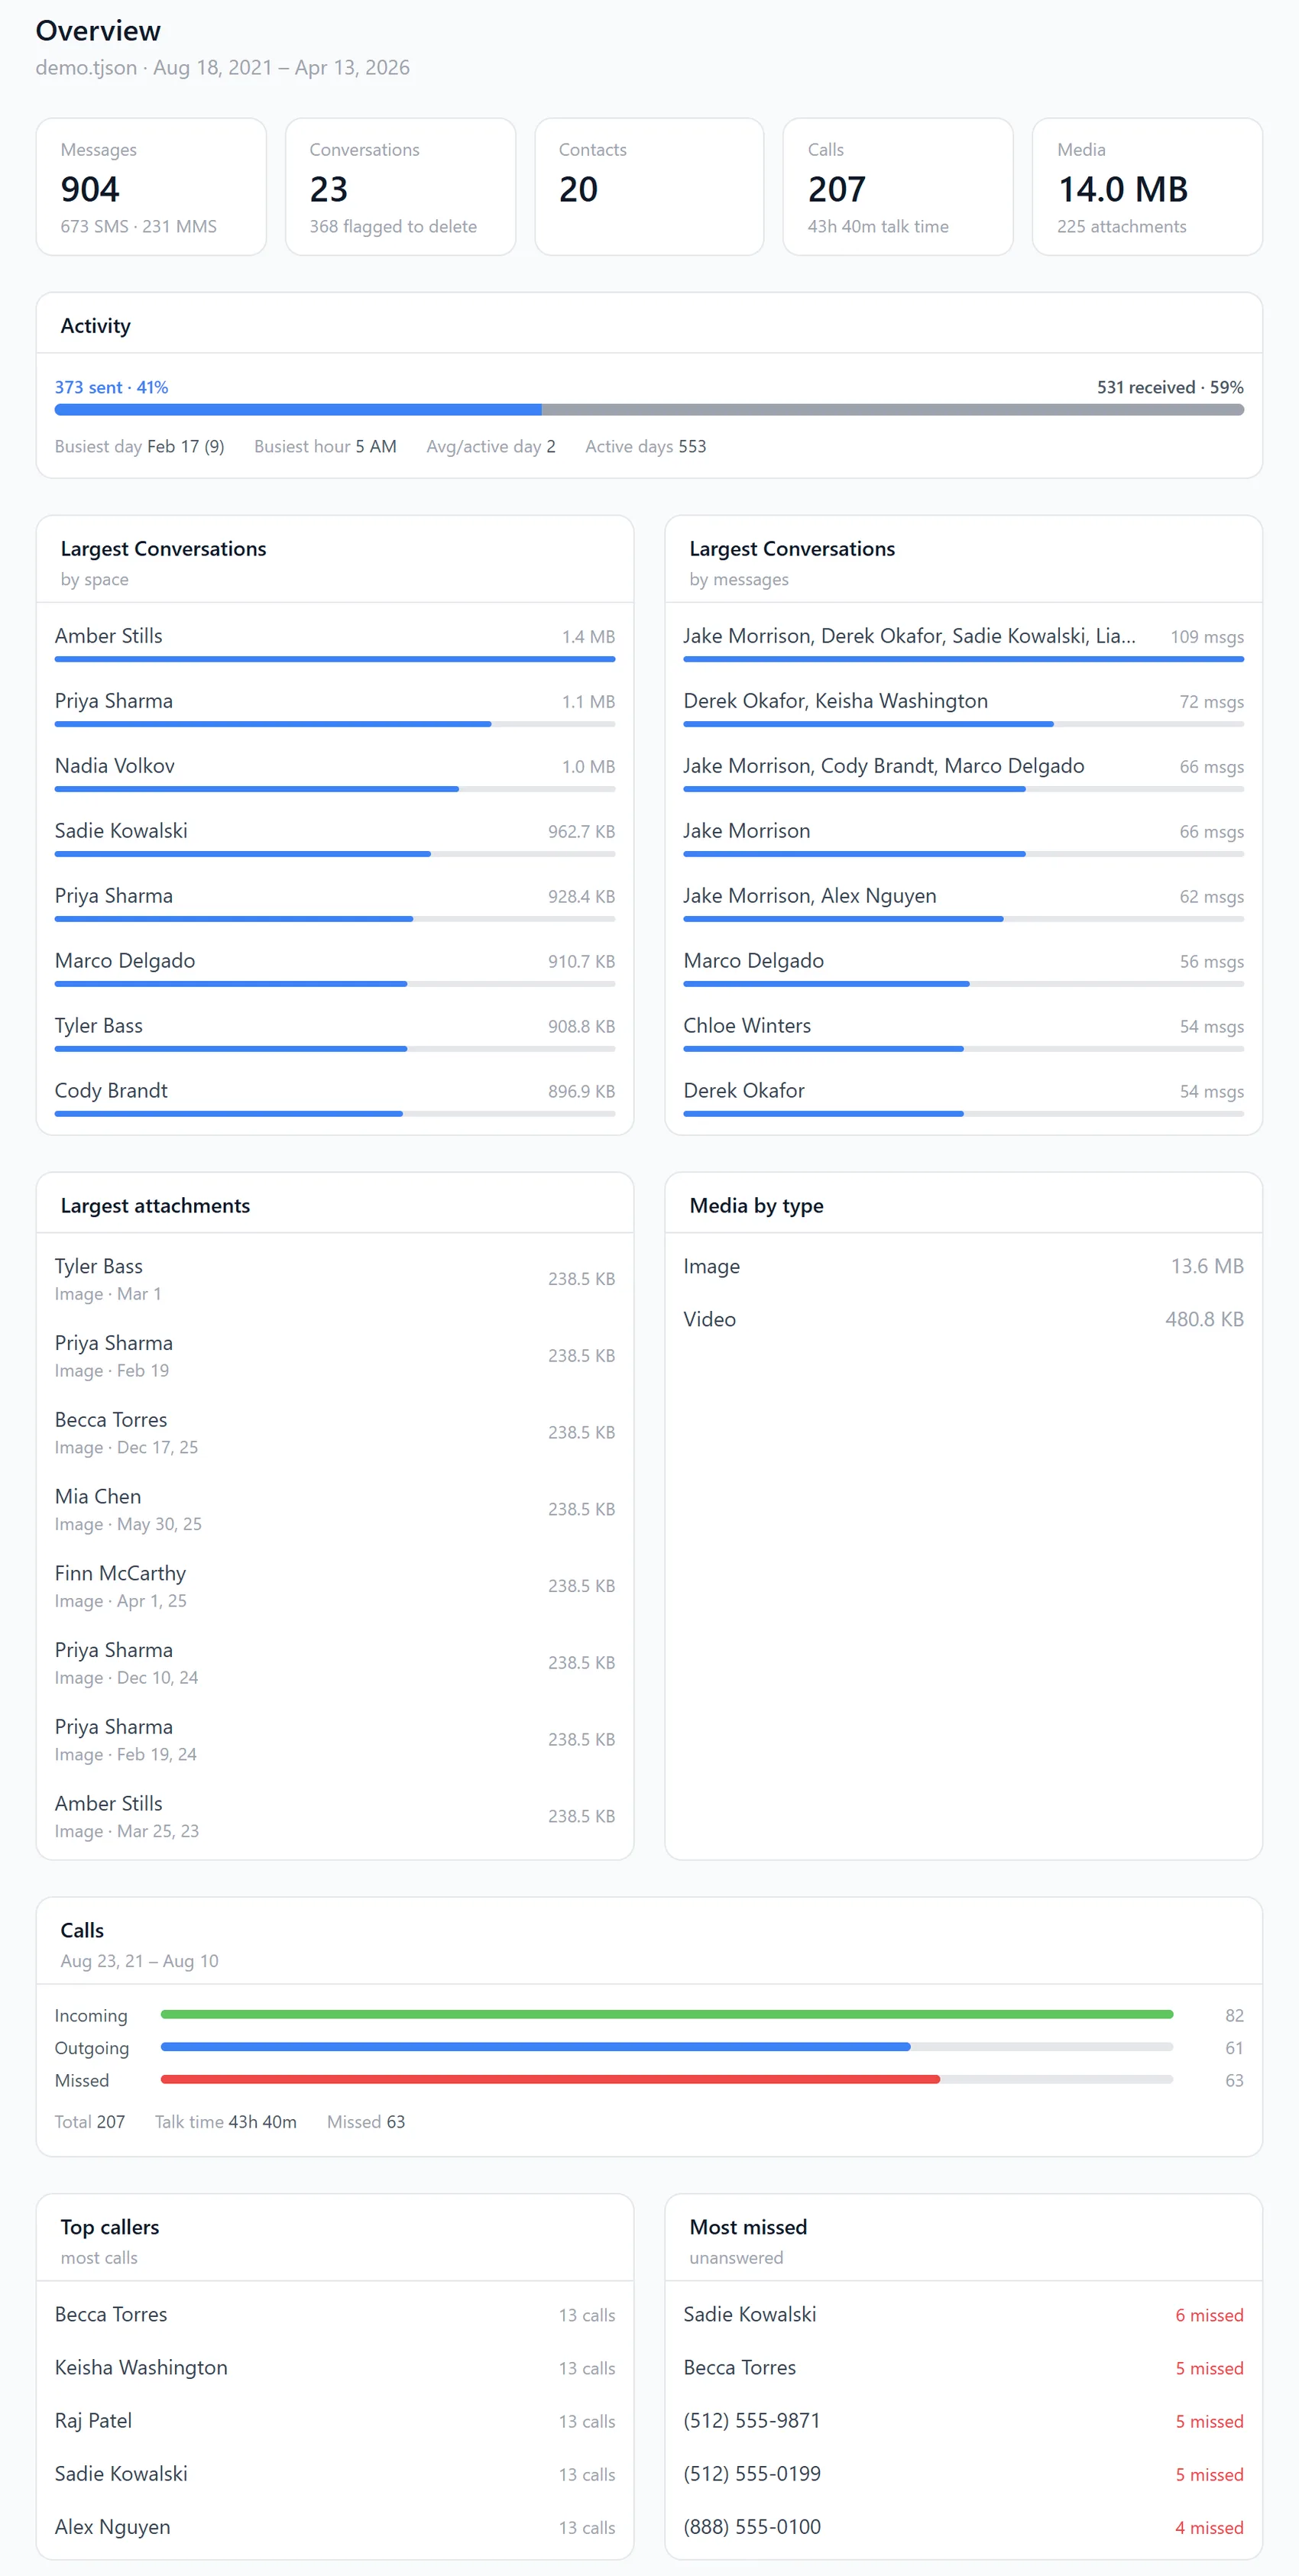The height and width of the screenshot is (2576, 1299).
Task: Select Becca Torres in Top callers
Action: point(335,2314)
